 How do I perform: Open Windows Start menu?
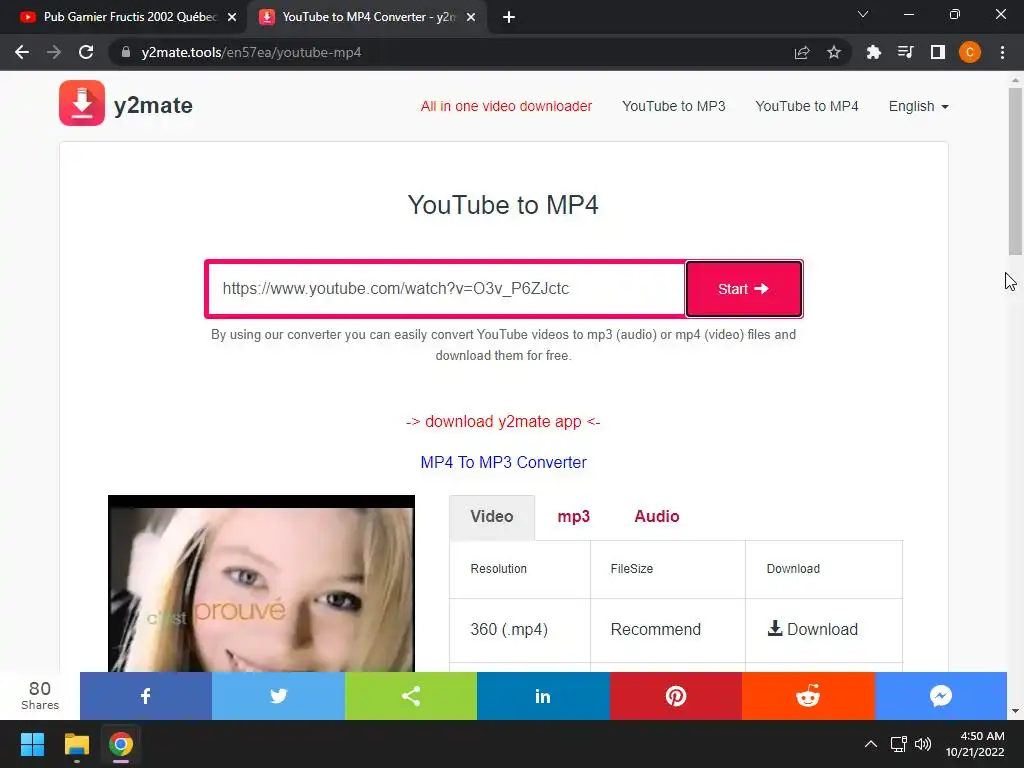[x=32, y=744]
